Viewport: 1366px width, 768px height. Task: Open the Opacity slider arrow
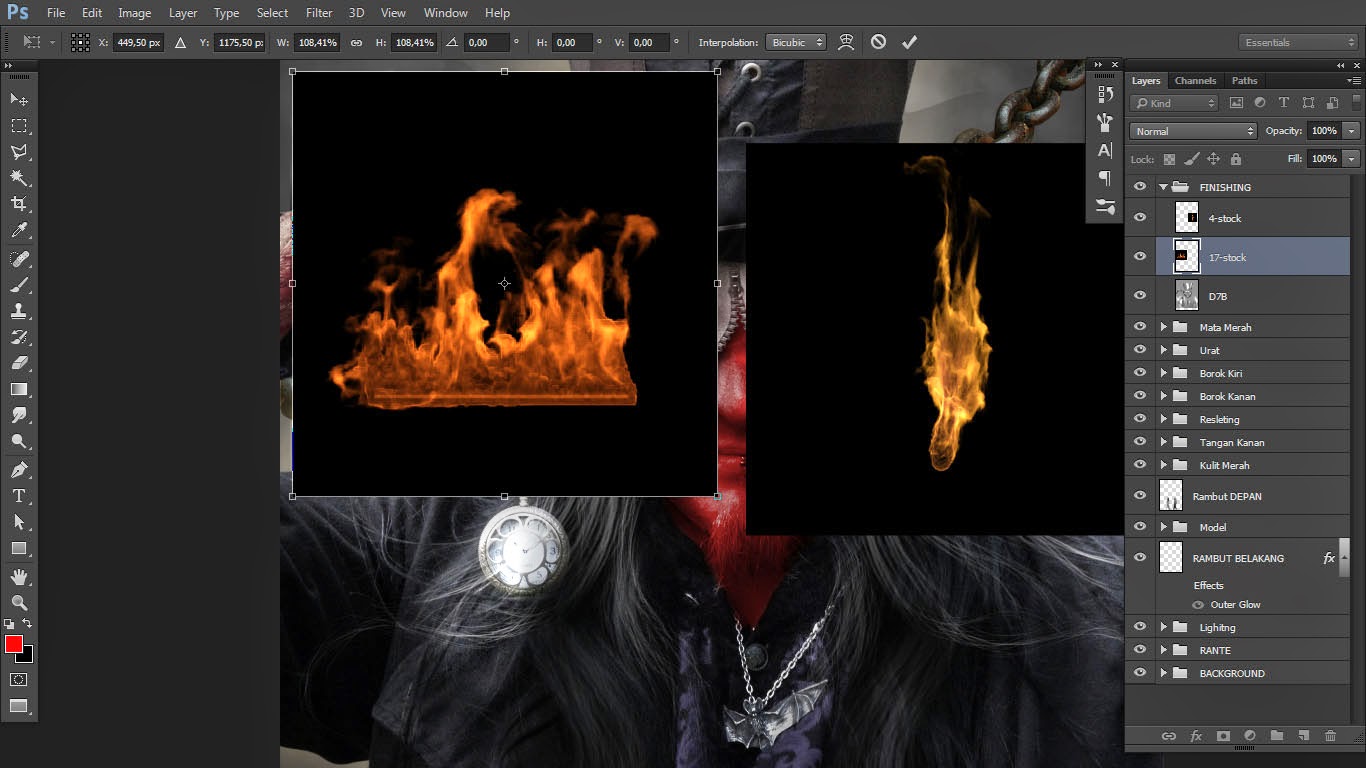click(x=1352, y=131)
